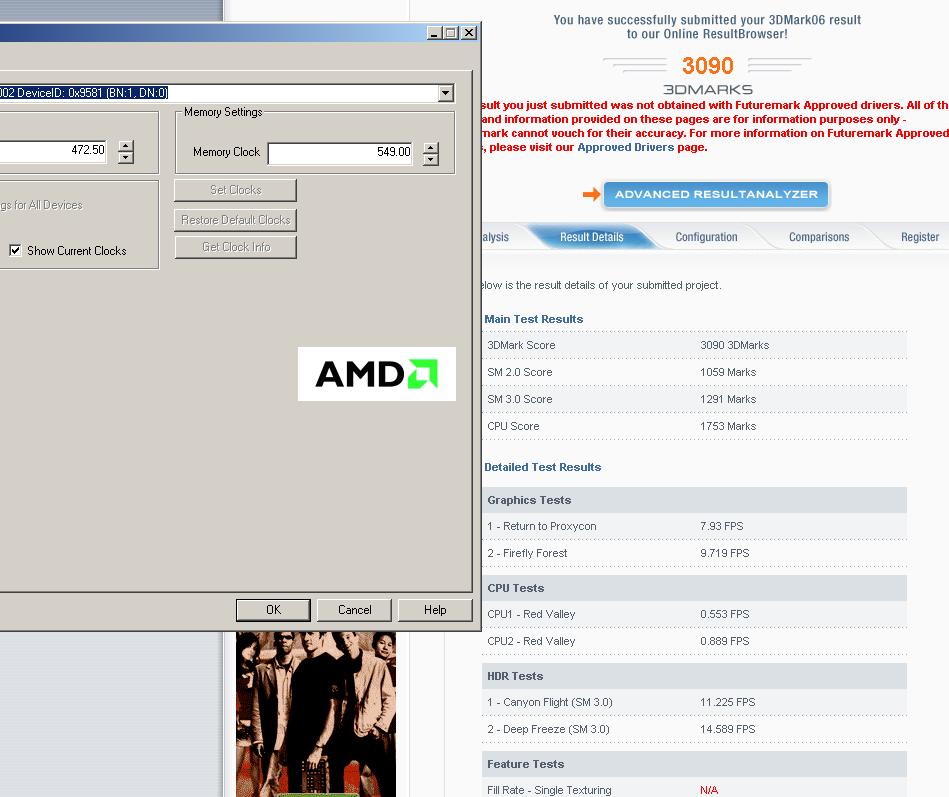949x797 pixels.
Task: Close the clock tool window
Action: coord(469,33)
